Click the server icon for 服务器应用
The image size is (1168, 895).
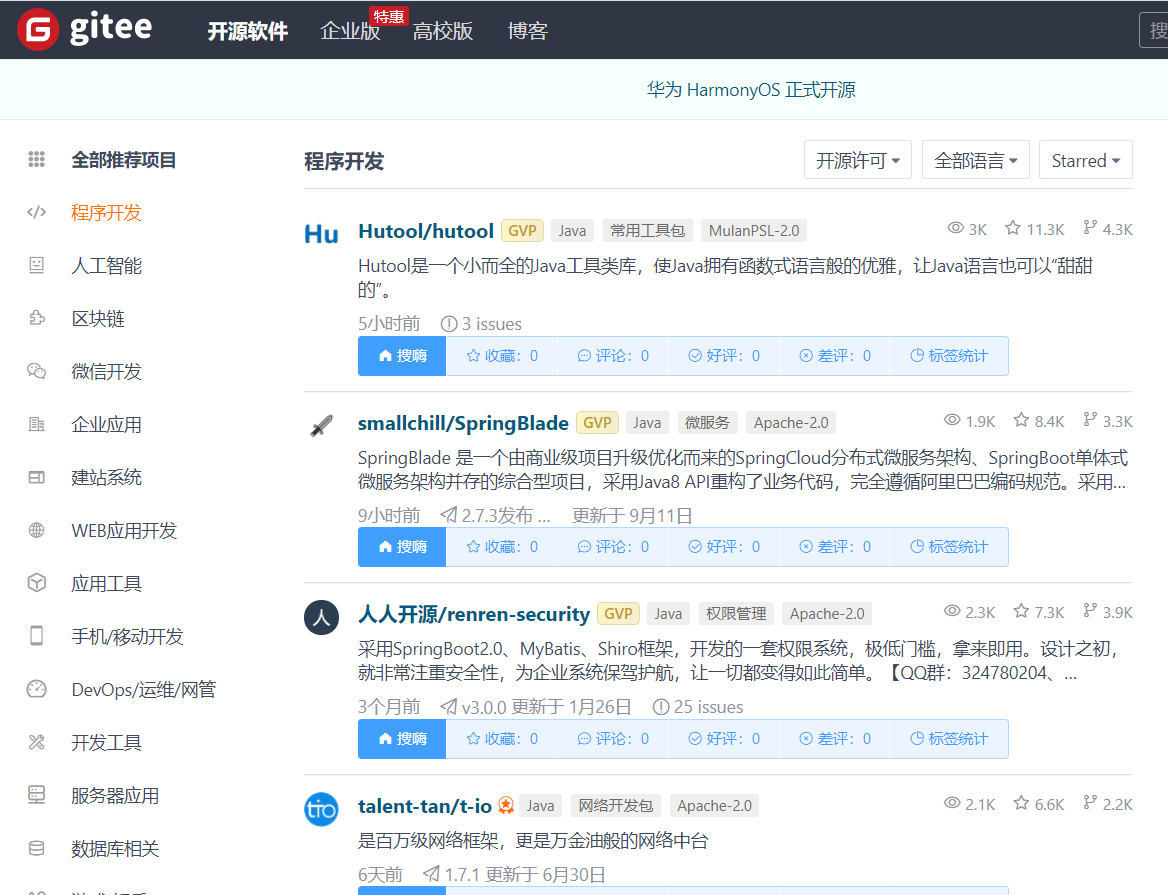[36, 795]
